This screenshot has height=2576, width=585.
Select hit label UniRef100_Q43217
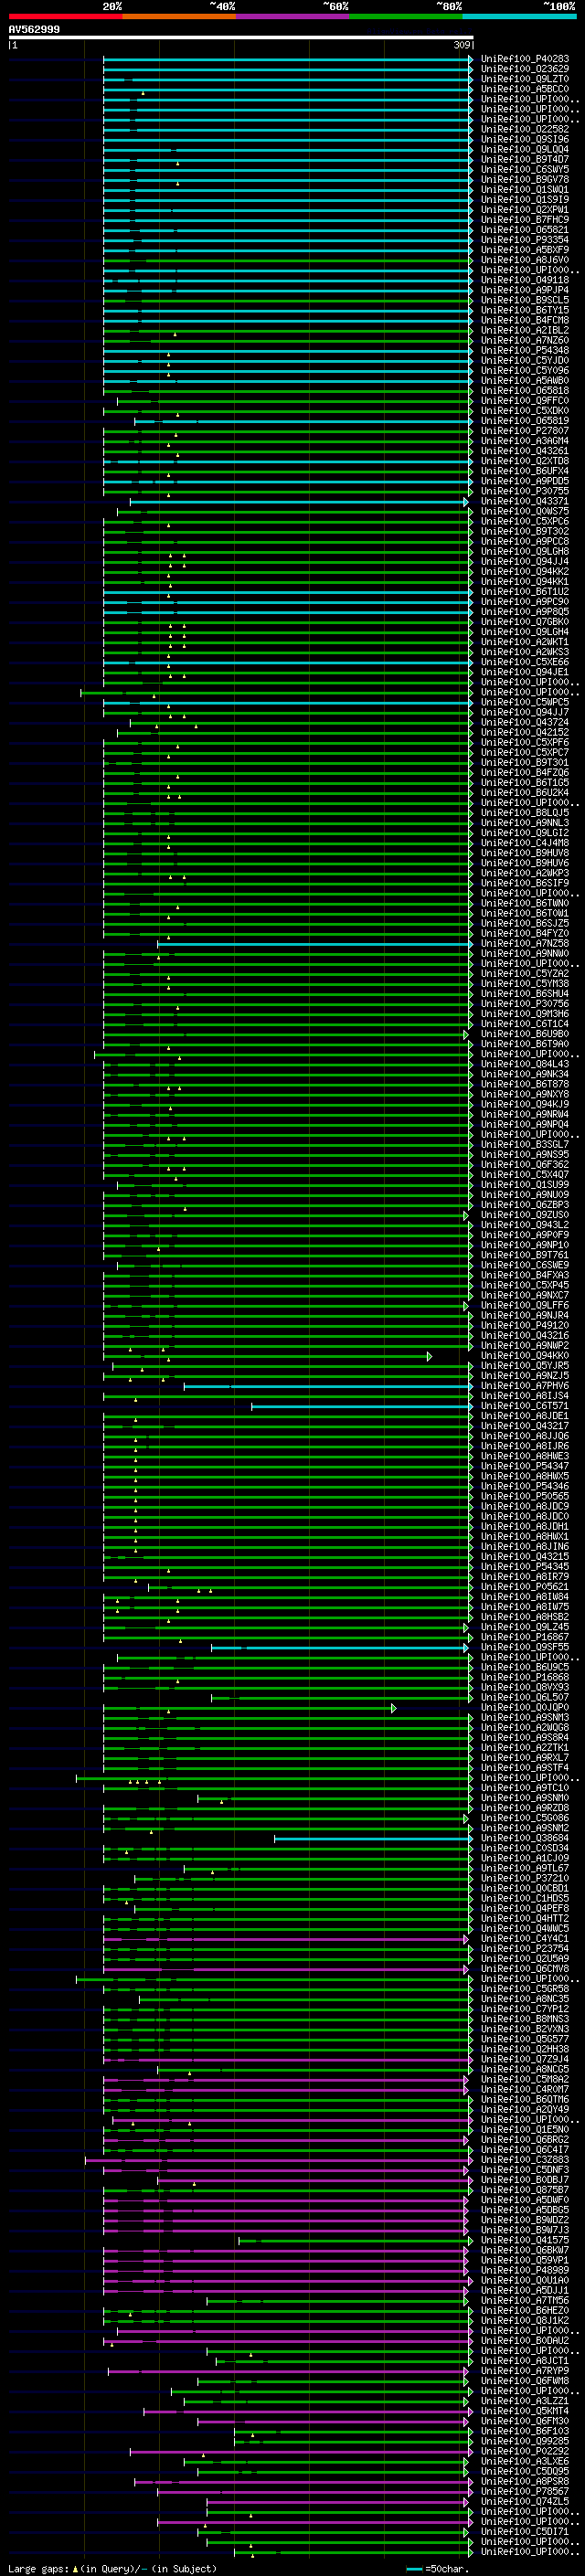tap(525, 1426)
